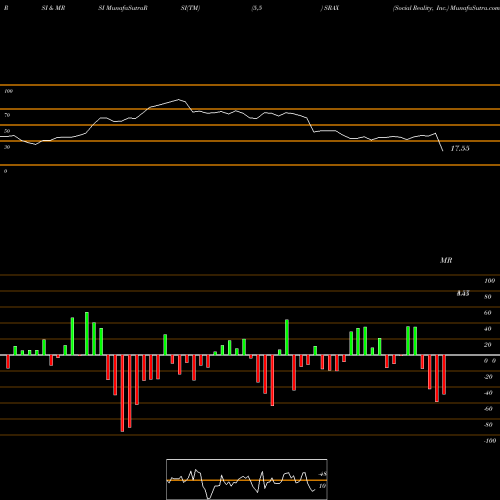Click the MR value label 8.55
Image resolution: width=500 pixels, height=500 pixels.
tap(463, 293)
